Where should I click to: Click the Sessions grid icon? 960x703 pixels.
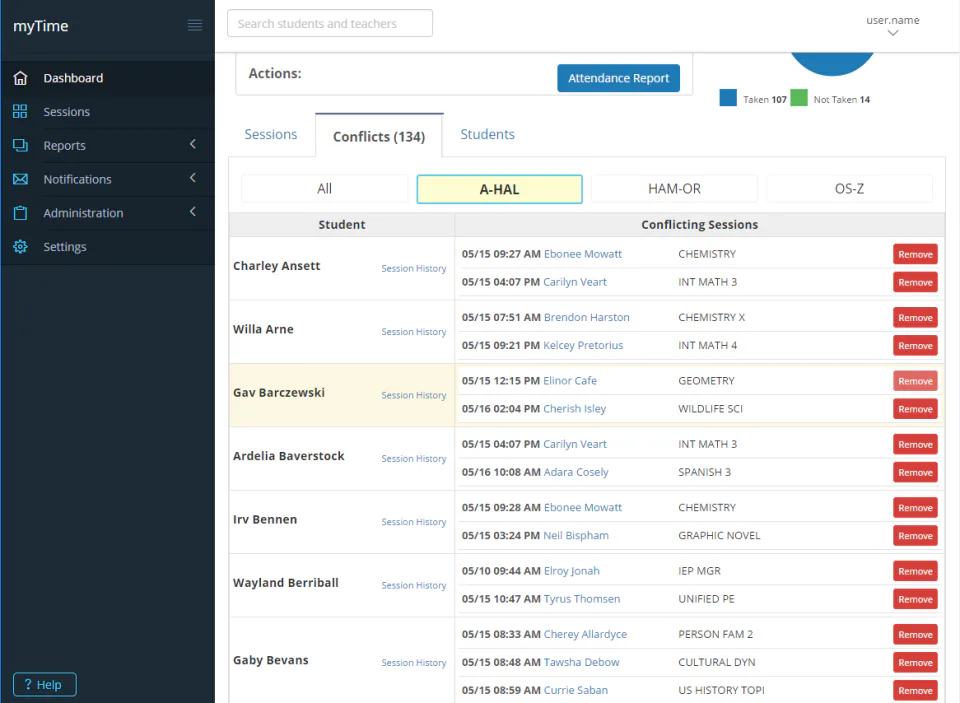click(x=20, y=111)
